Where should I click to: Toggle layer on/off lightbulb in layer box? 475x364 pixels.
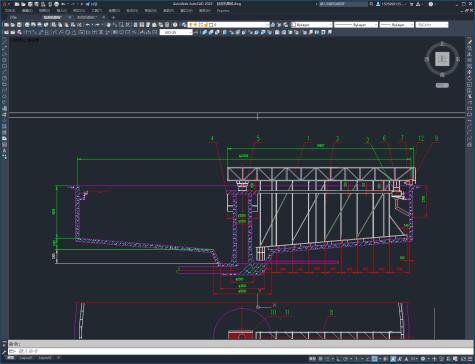coord(191,25)
